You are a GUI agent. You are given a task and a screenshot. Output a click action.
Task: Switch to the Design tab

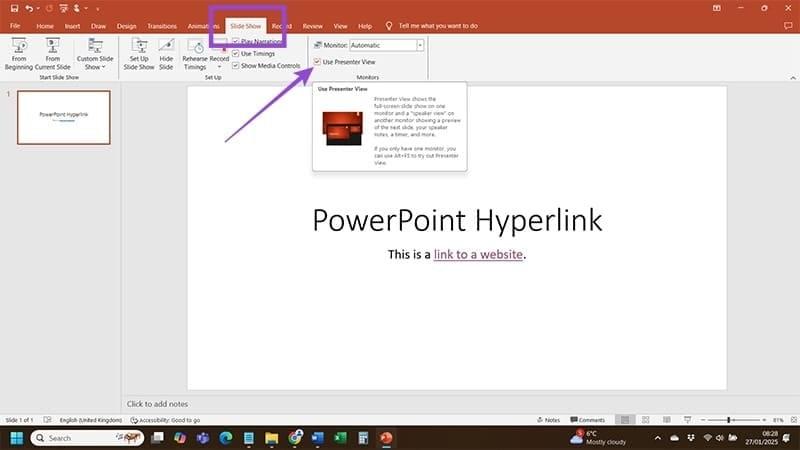click(x=127, y=26)
